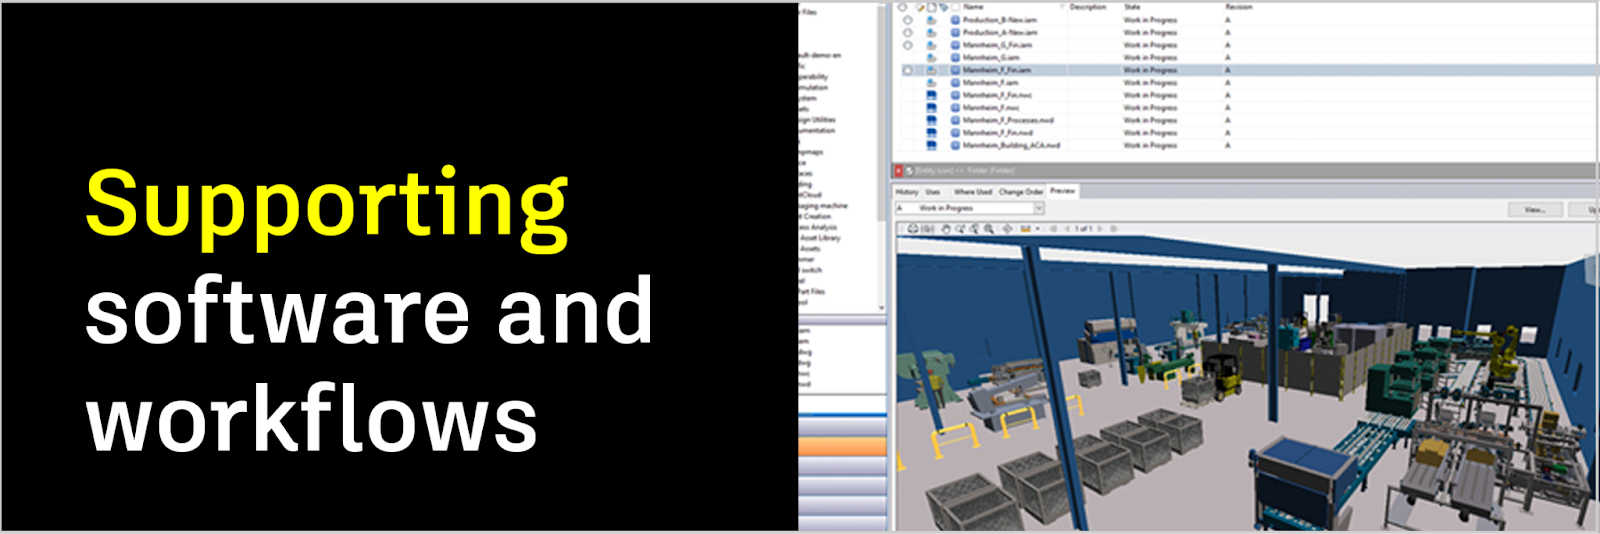Click status circle in Mannheim_F_Fin.iam row

(908, 70)
